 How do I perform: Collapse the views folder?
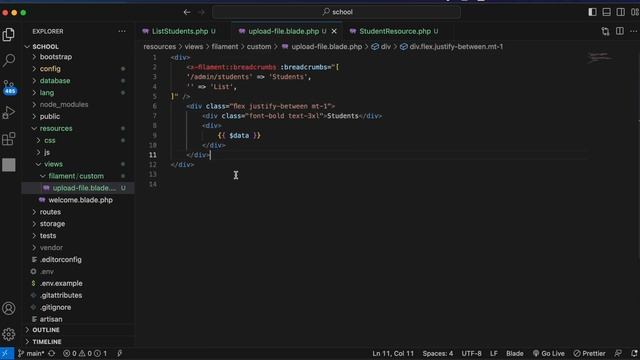pos(78,164)
